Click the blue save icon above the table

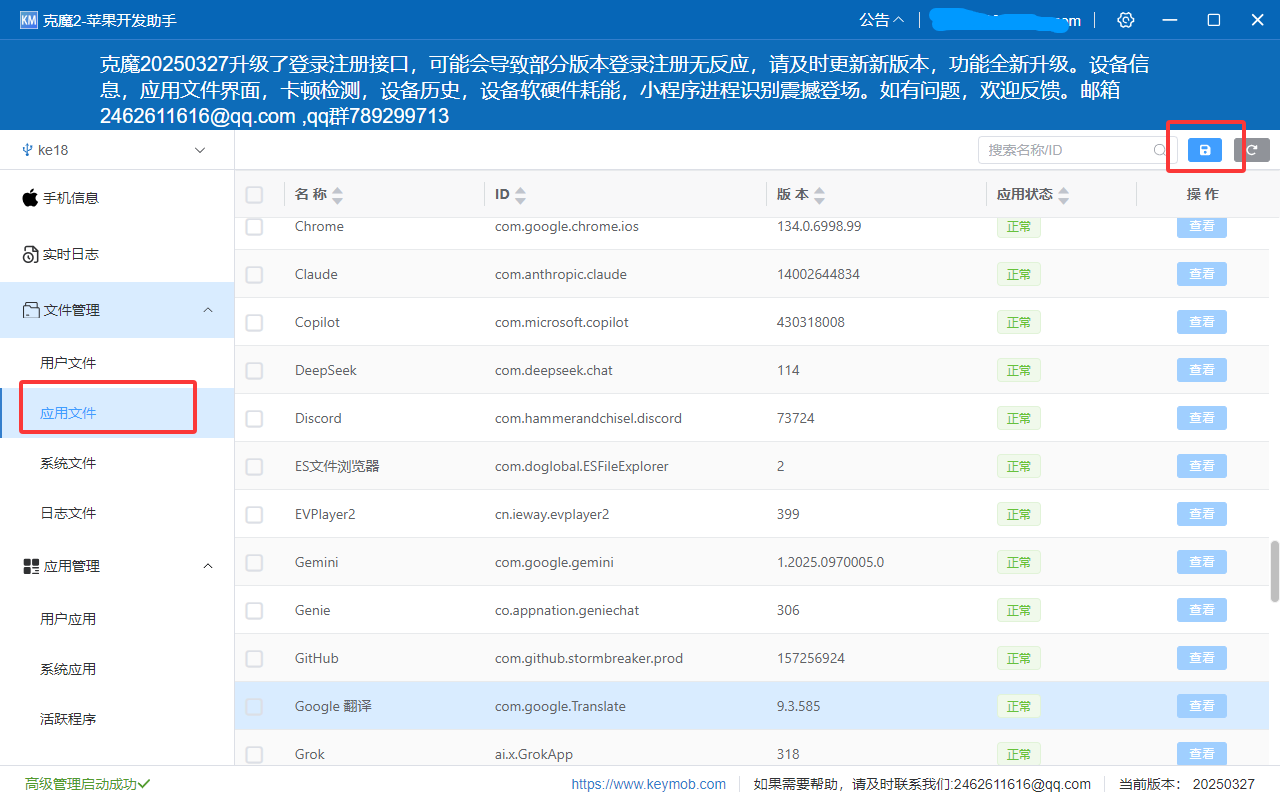(x=1204, y=149)
